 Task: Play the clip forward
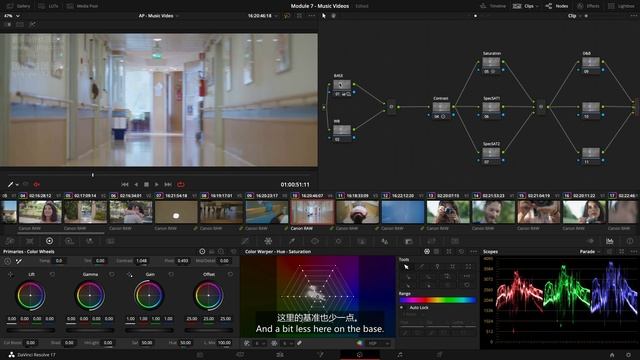157,184
